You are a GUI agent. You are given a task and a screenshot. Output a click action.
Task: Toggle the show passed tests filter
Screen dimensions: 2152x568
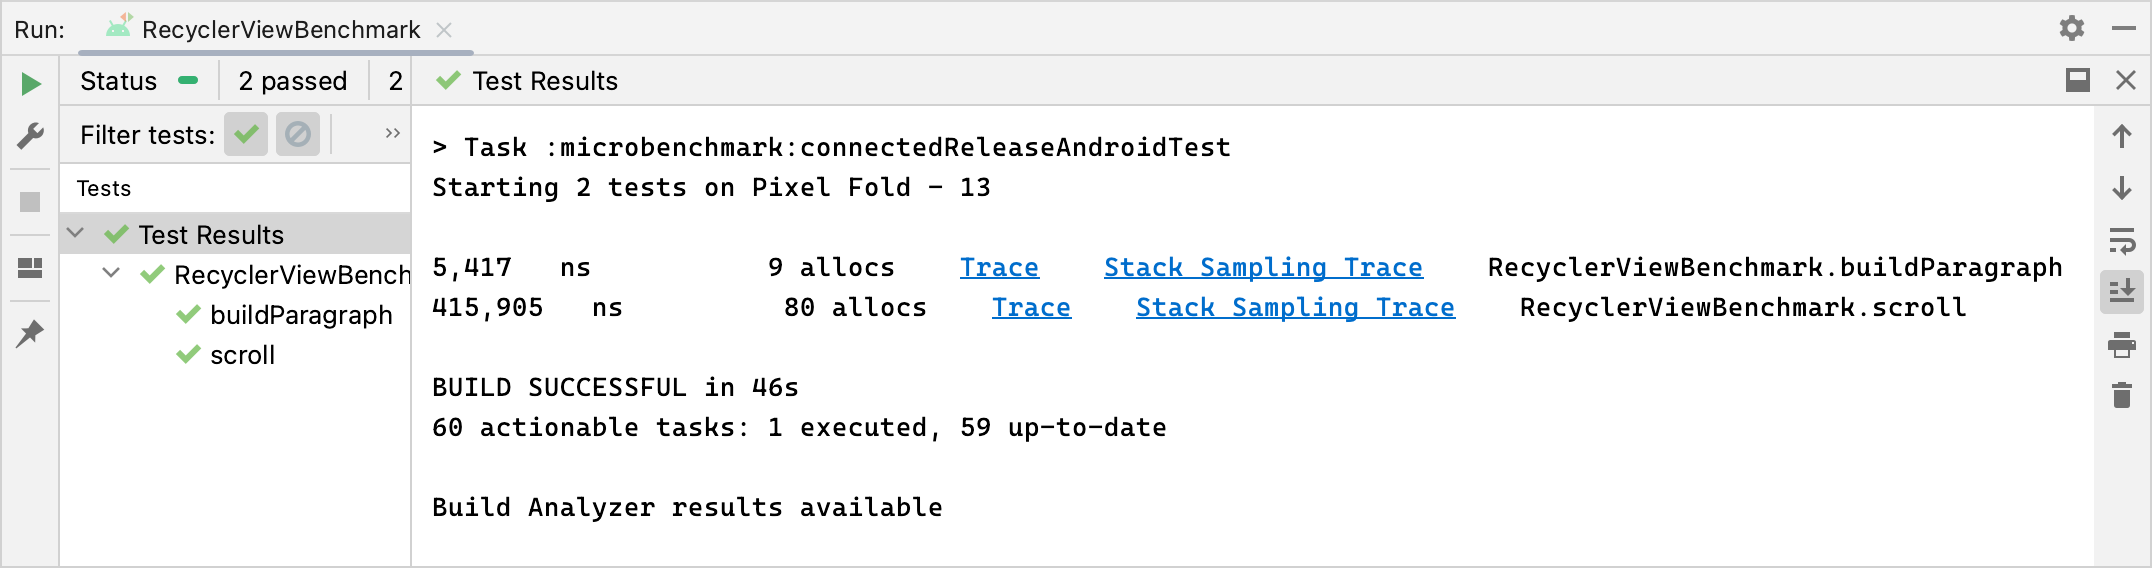point(246,134)
